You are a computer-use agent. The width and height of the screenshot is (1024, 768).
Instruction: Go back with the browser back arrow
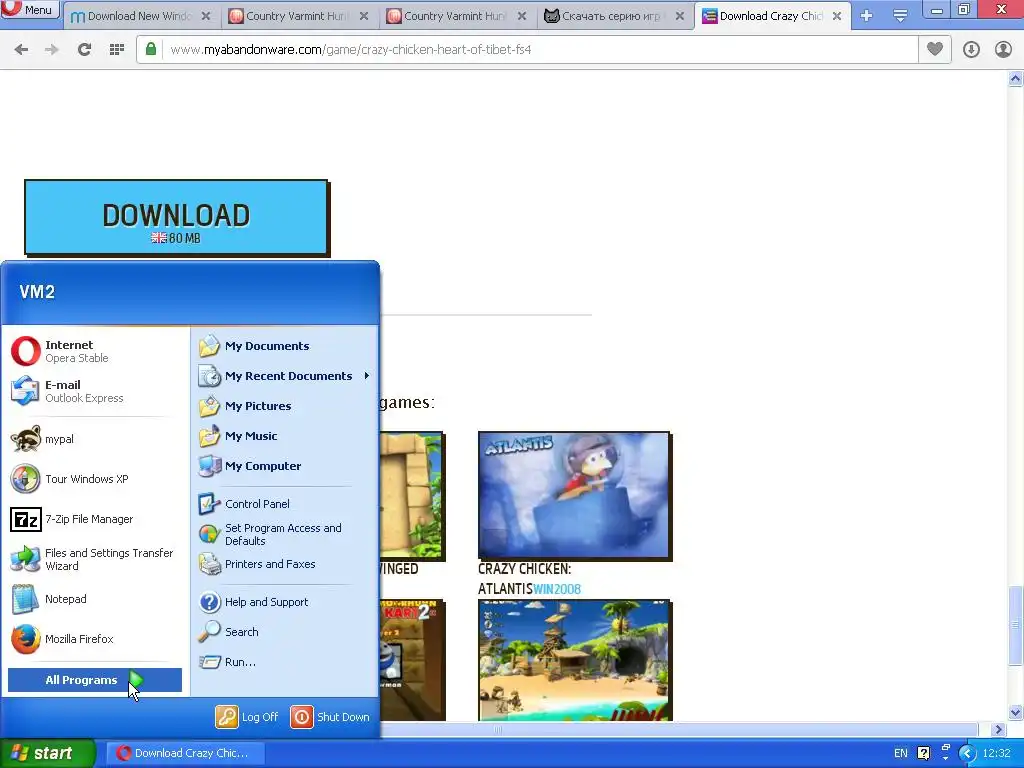tap(21, 50)
